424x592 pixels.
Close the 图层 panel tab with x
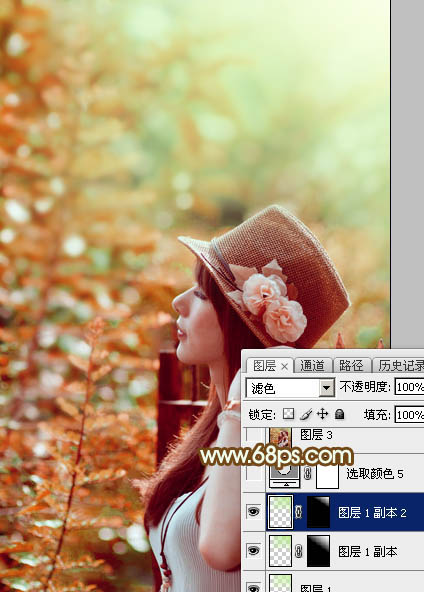click(x=285, y=366)
